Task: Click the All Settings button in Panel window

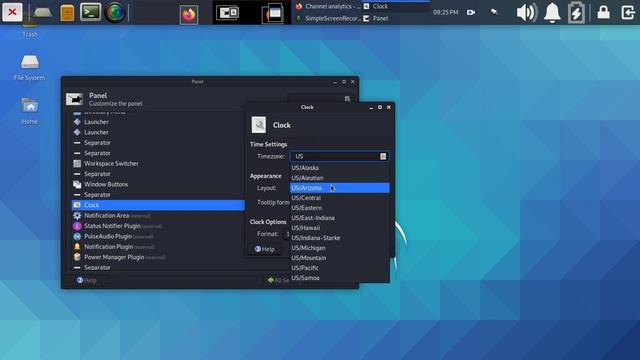Action: tap(278, 280)
